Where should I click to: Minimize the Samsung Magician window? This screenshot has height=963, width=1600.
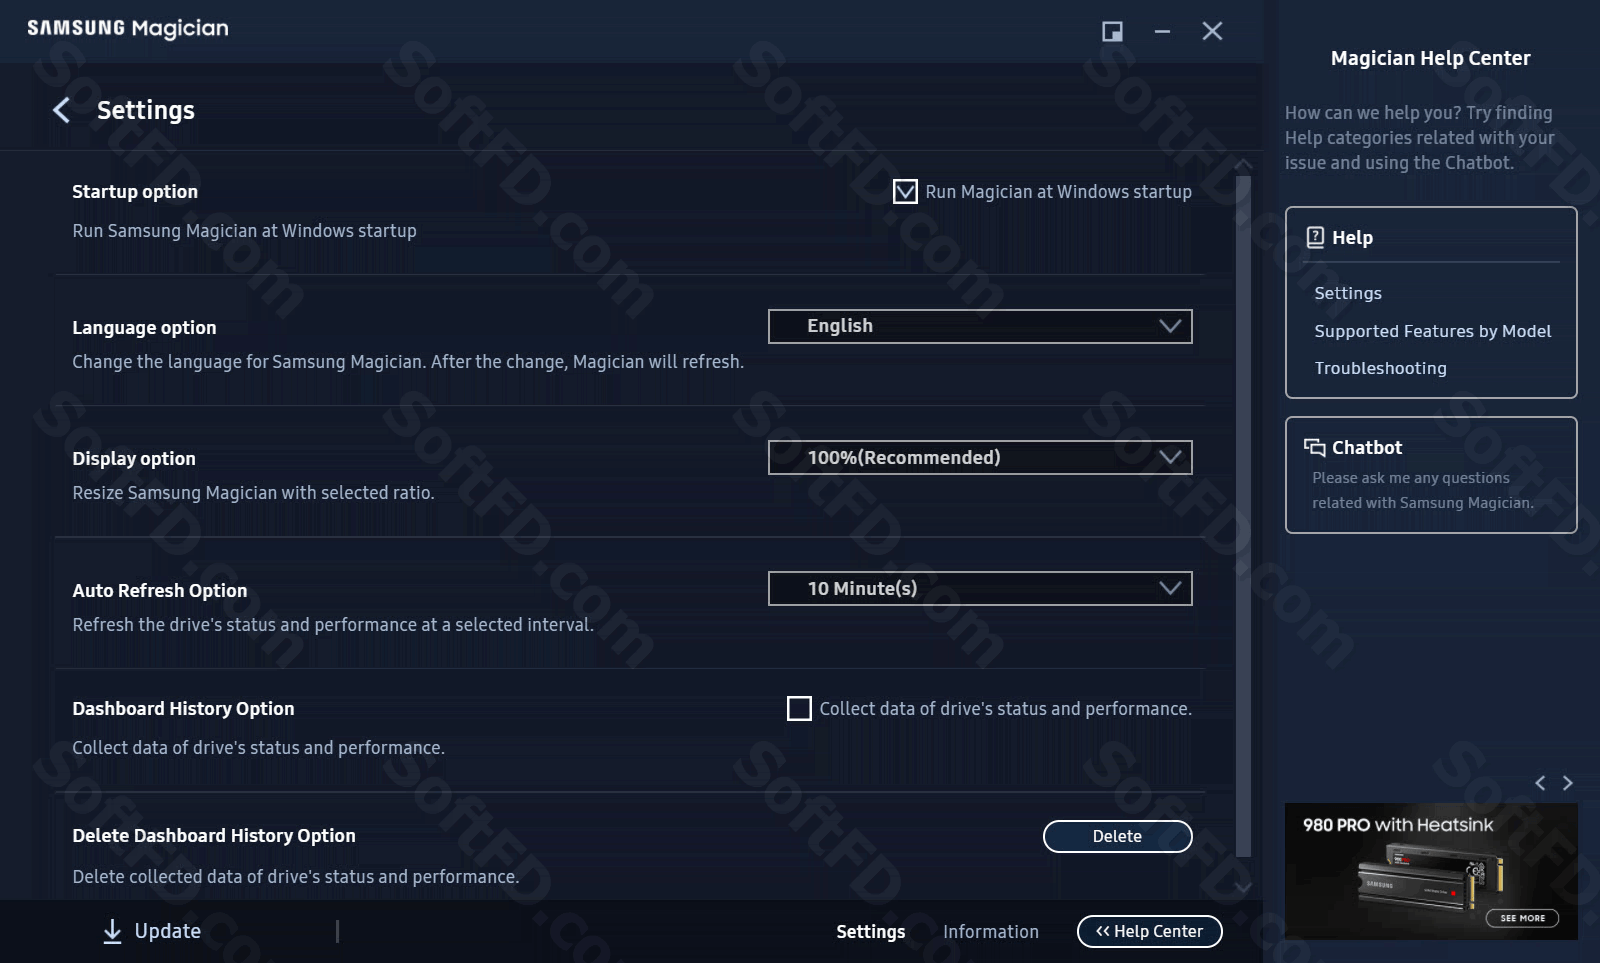1162,31
